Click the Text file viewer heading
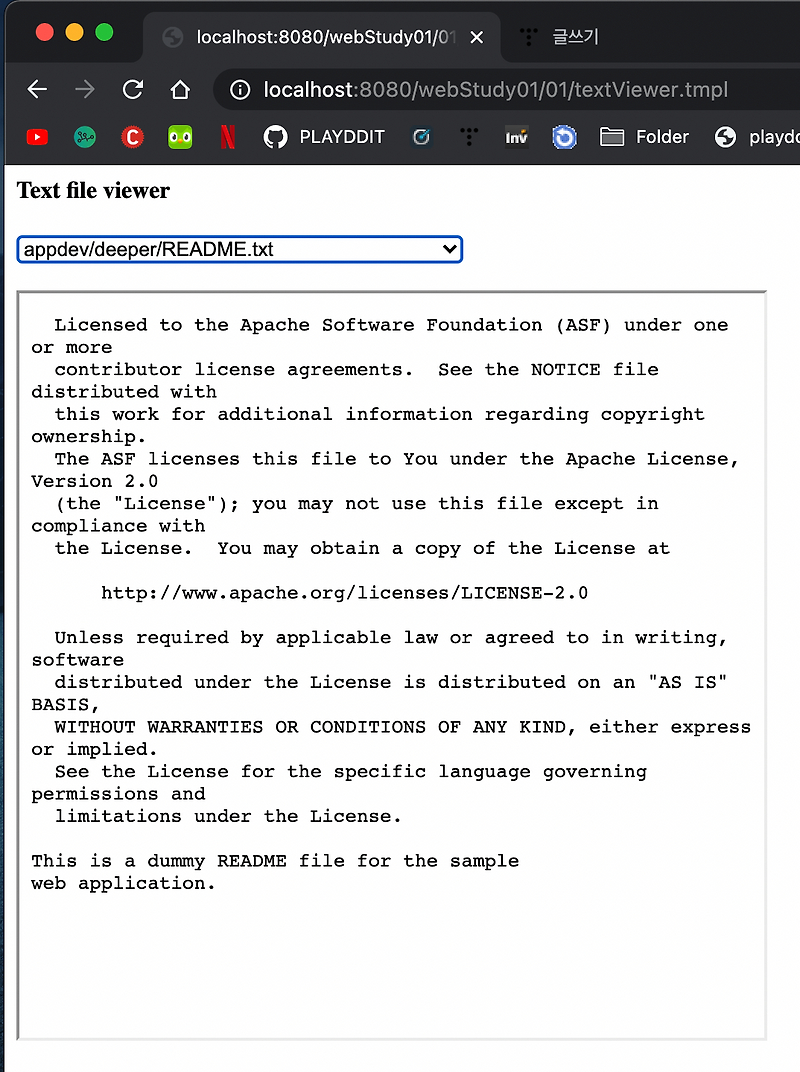 [92, 191]
